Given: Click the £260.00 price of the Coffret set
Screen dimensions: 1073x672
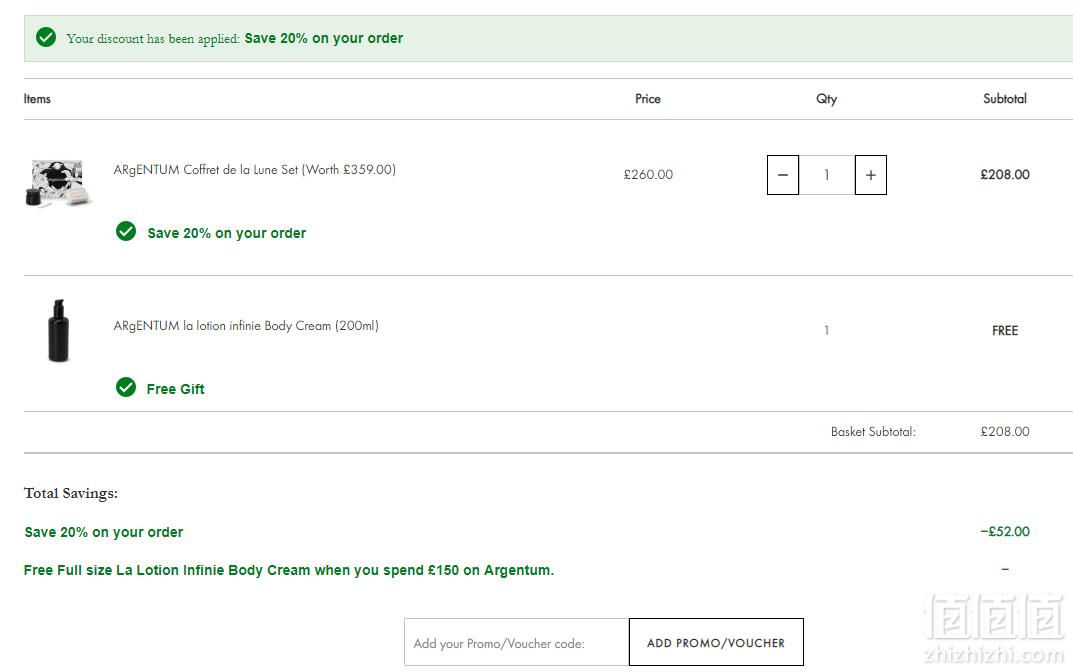Looking at the screenshot, I should pos(648,175).
